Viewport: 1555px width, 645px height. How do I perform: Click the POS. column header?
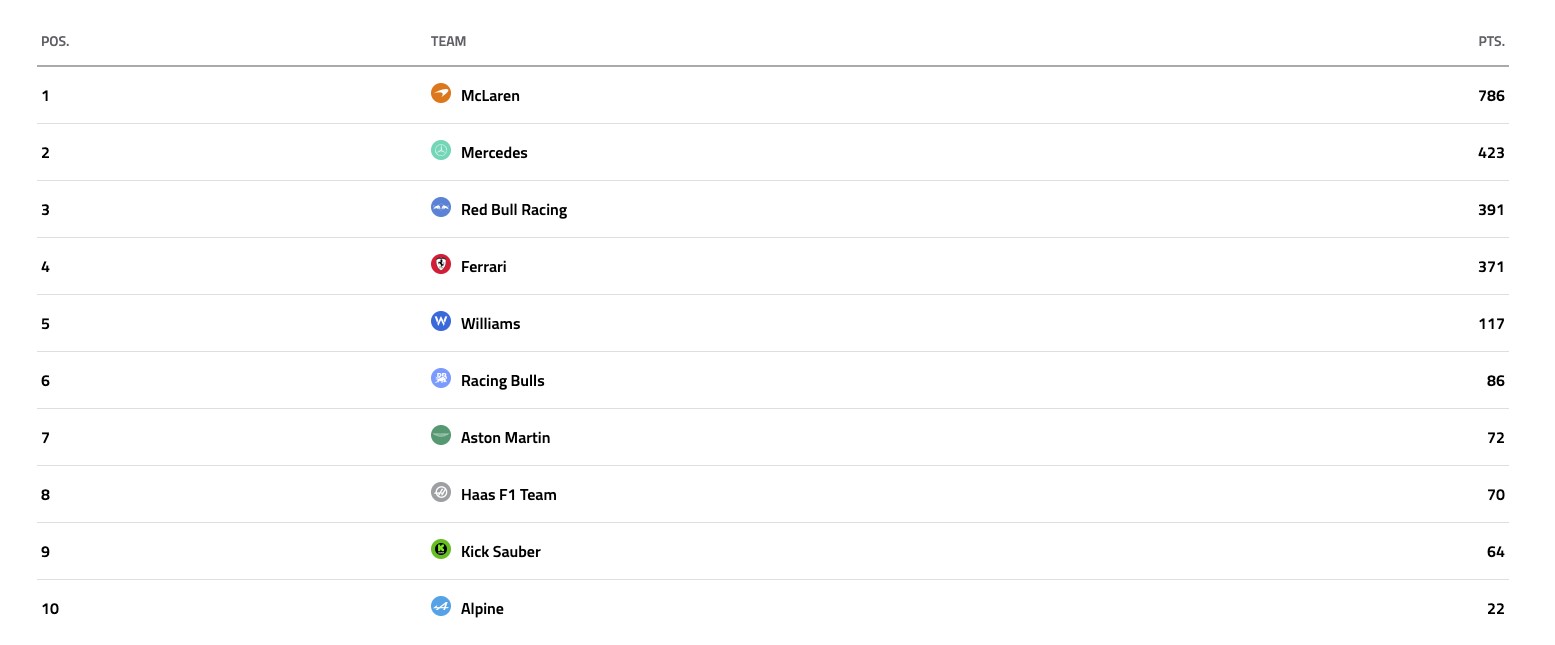pyautogui.click(x=55, y=42)
